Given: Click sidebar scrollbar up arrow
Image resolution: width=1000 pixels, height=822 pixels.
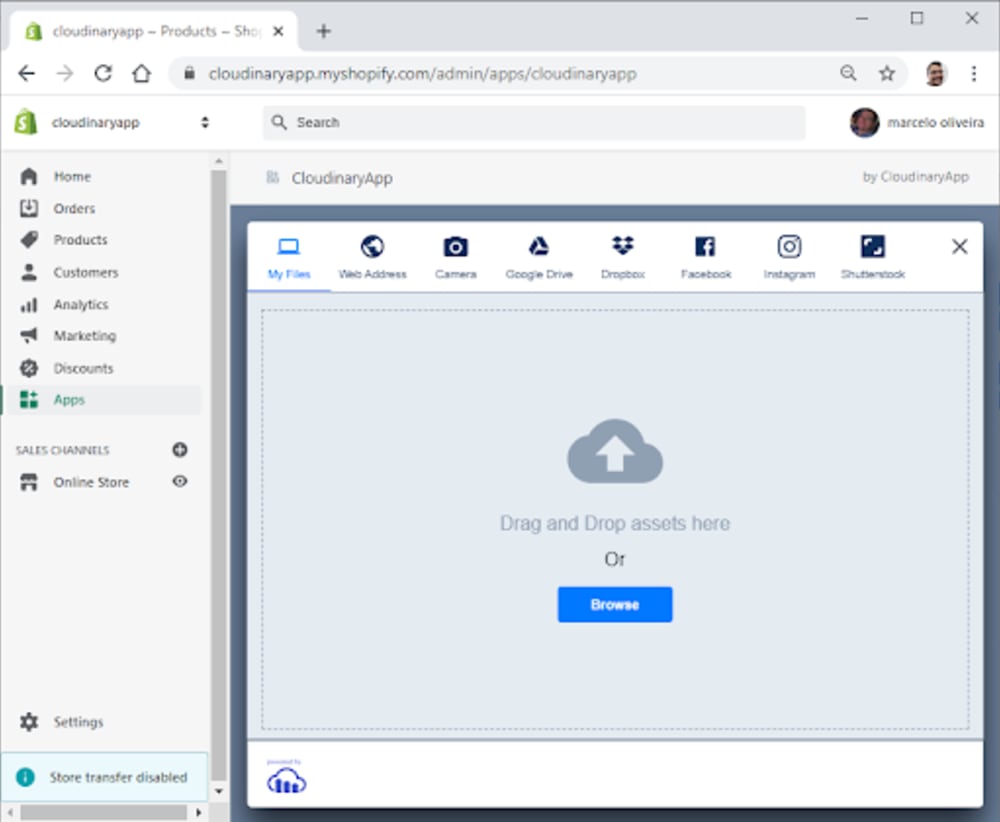Looking at the screenshot, I should pyautogui.click(x=219, y=161).
